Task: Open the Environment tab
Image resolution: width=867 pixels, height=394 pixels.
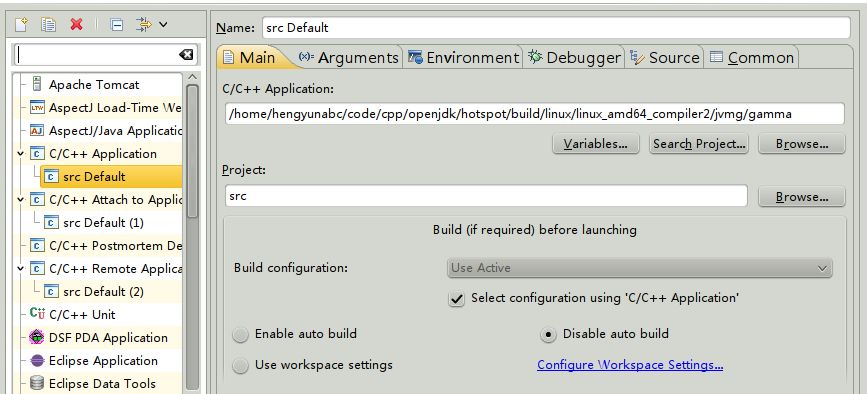Action: [x=463, y=57]
